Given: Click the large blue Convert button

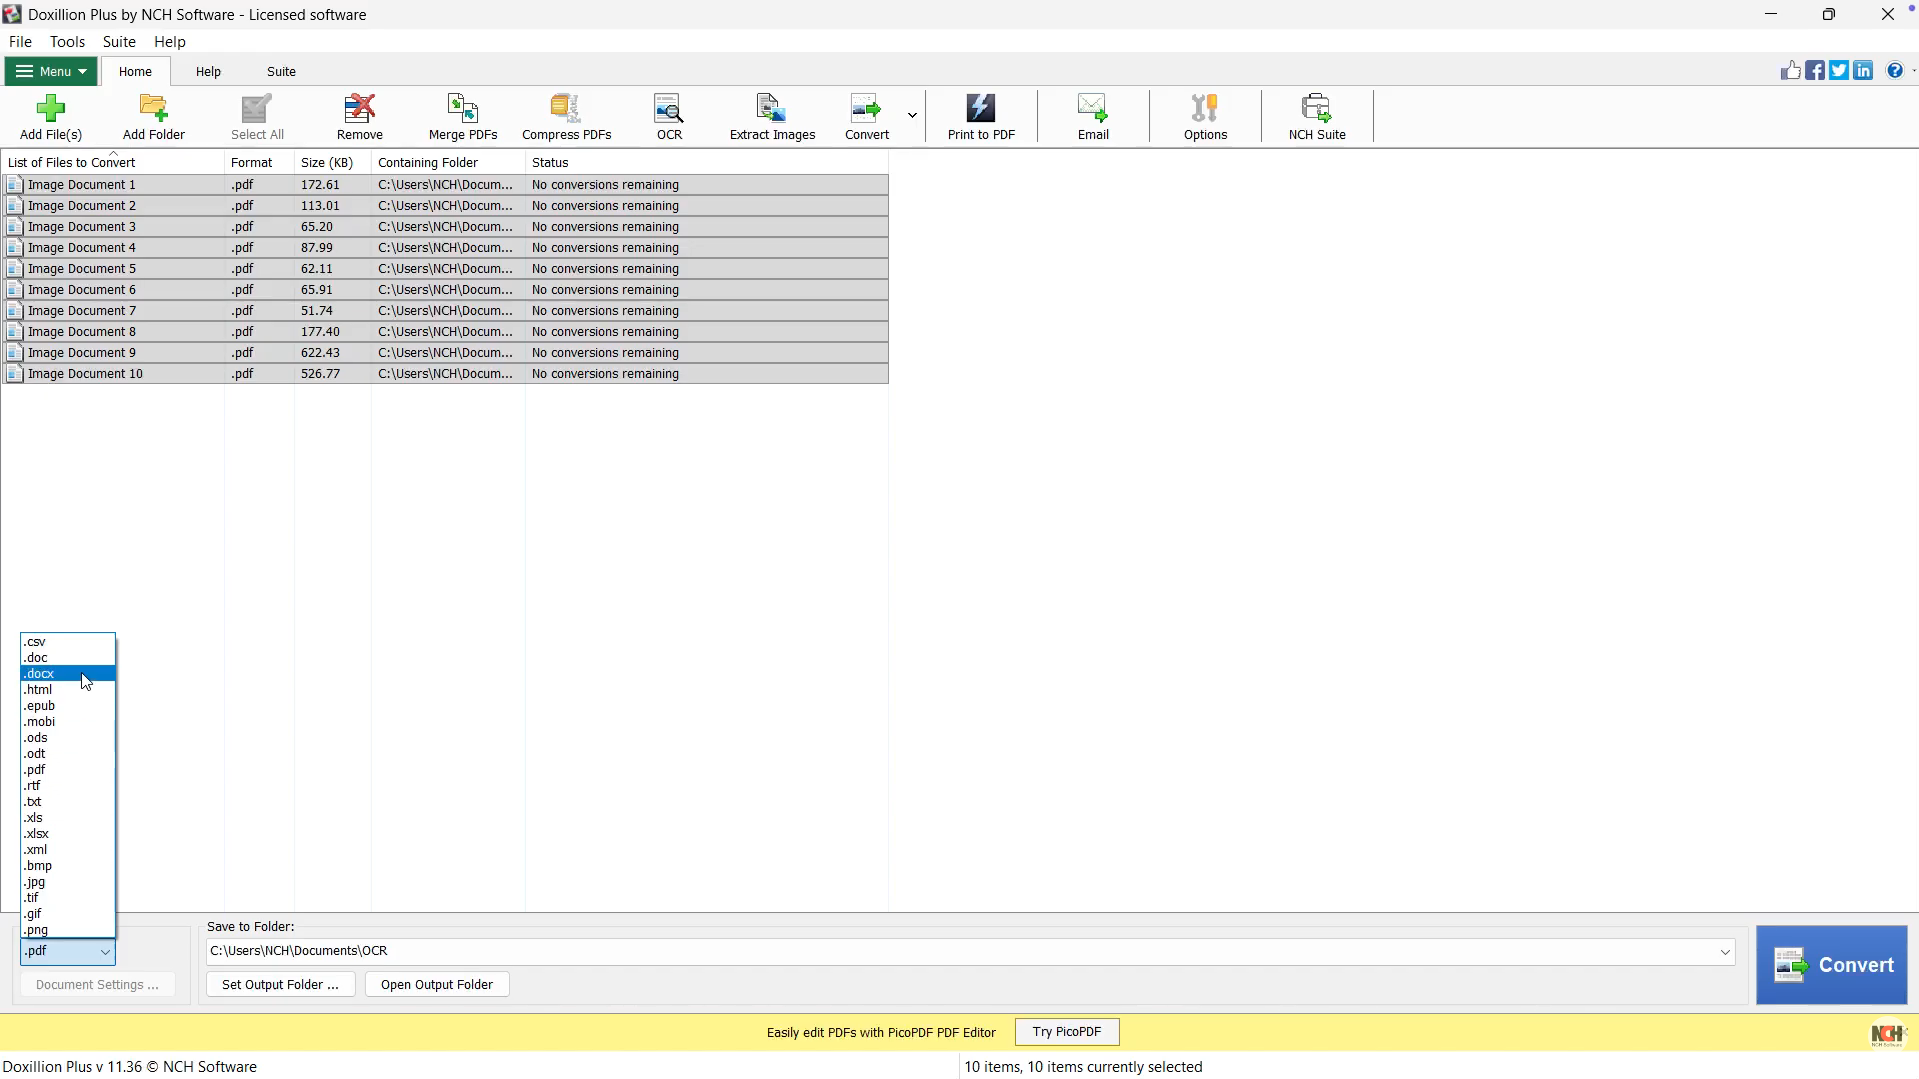Looking at the screenshot, I should [x=1832, y=965].
